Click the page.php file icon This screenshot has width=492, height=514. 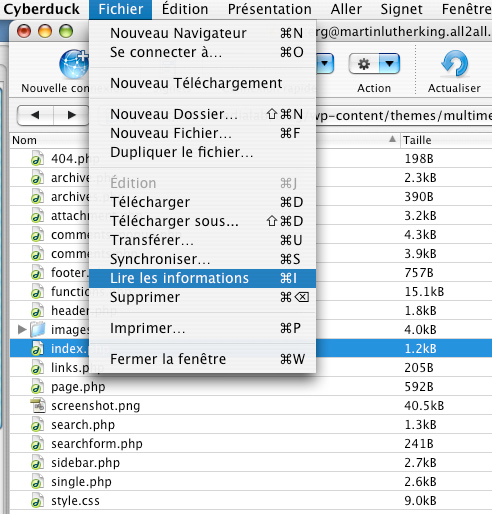[37, 387]
